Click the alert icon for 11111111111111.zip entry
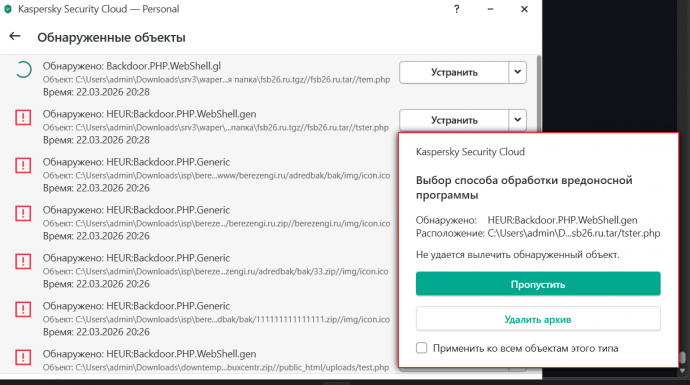 pyautogui.click(x=23, y=309)
